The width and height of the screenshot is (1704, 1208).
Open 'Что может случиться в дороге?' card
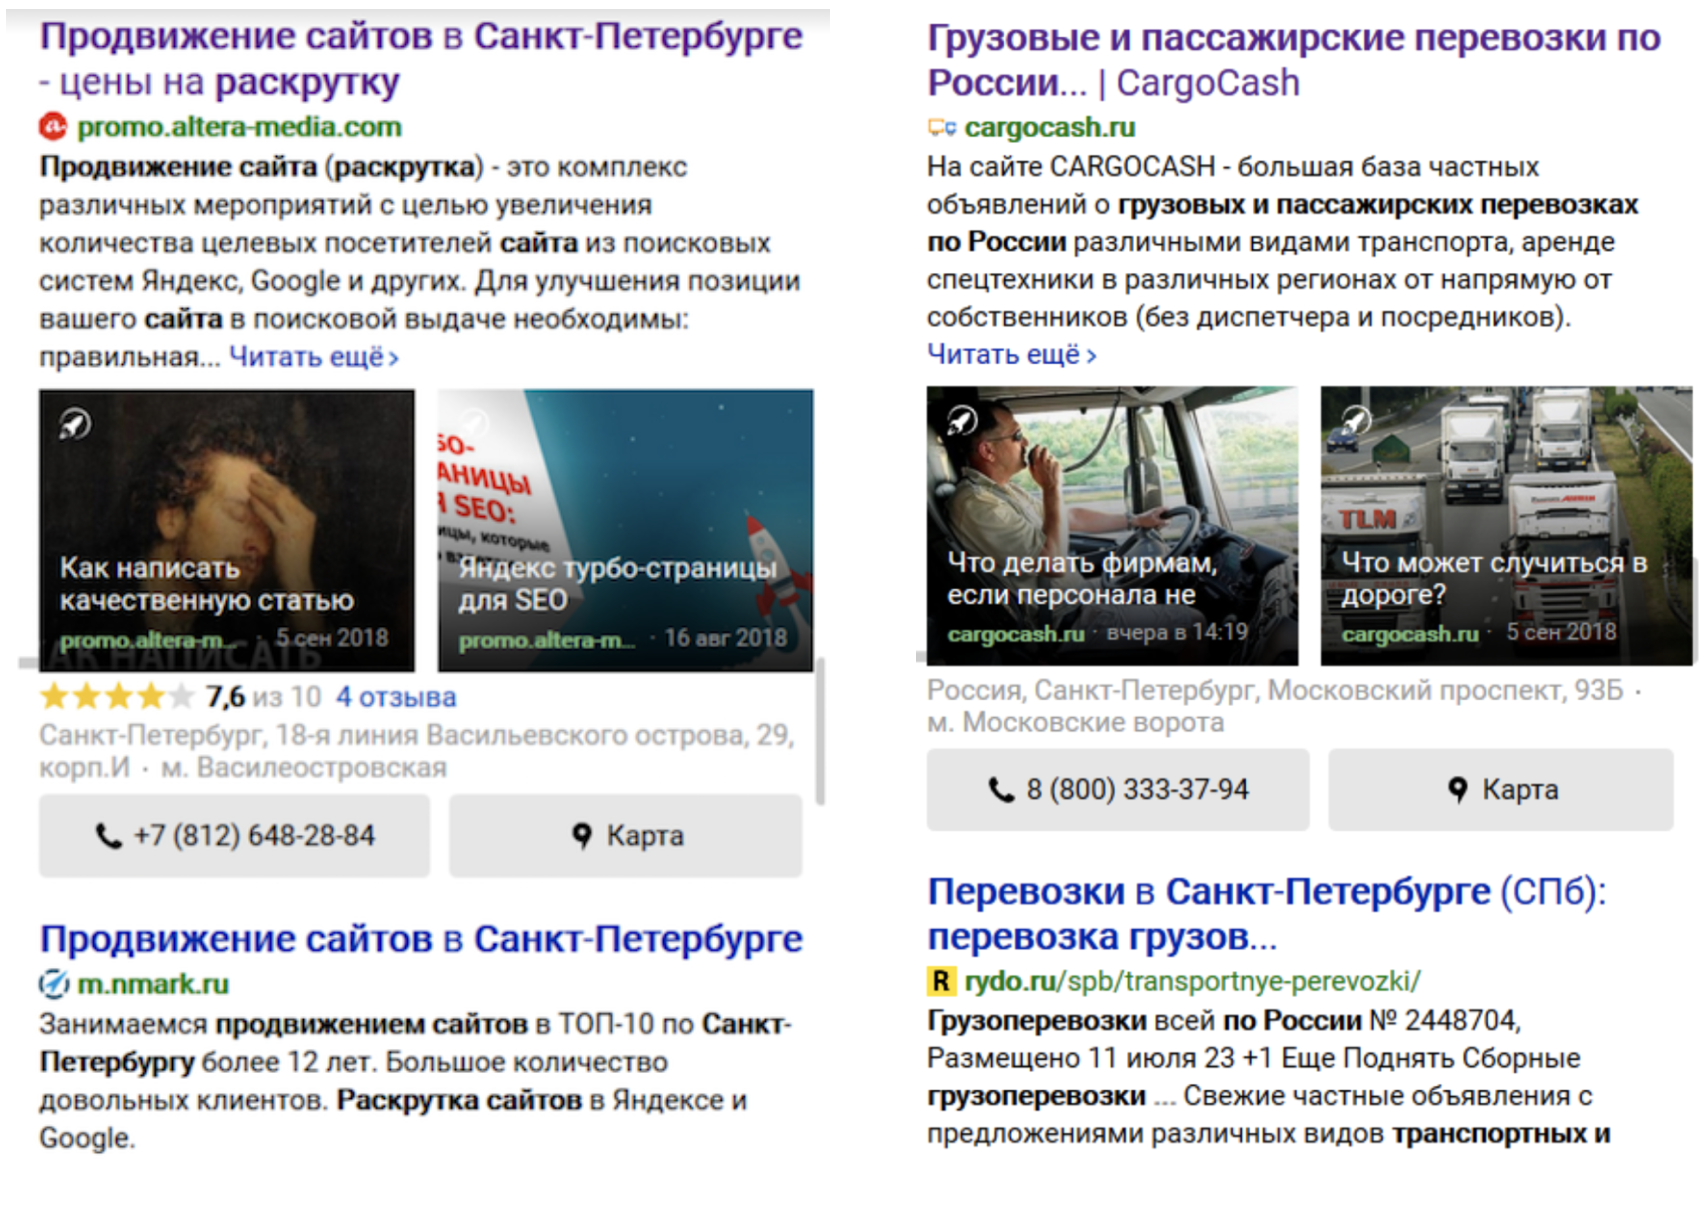(x=1507, y=526)
